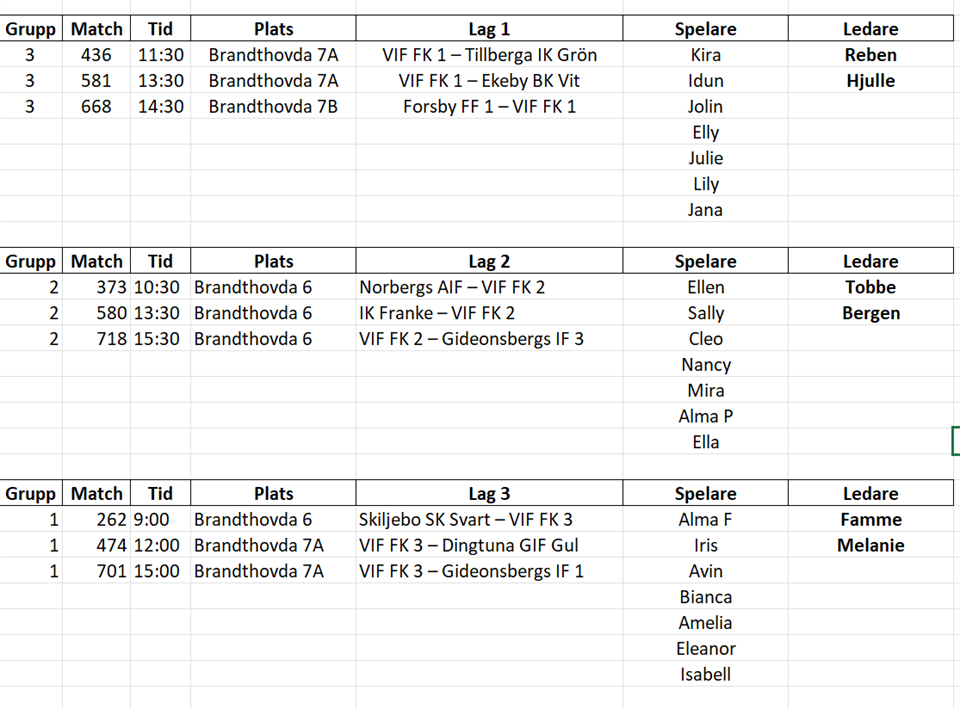
Task: Click the 'Norbergs AIF – VIF FK 2' cell
Action: point(452,287)
